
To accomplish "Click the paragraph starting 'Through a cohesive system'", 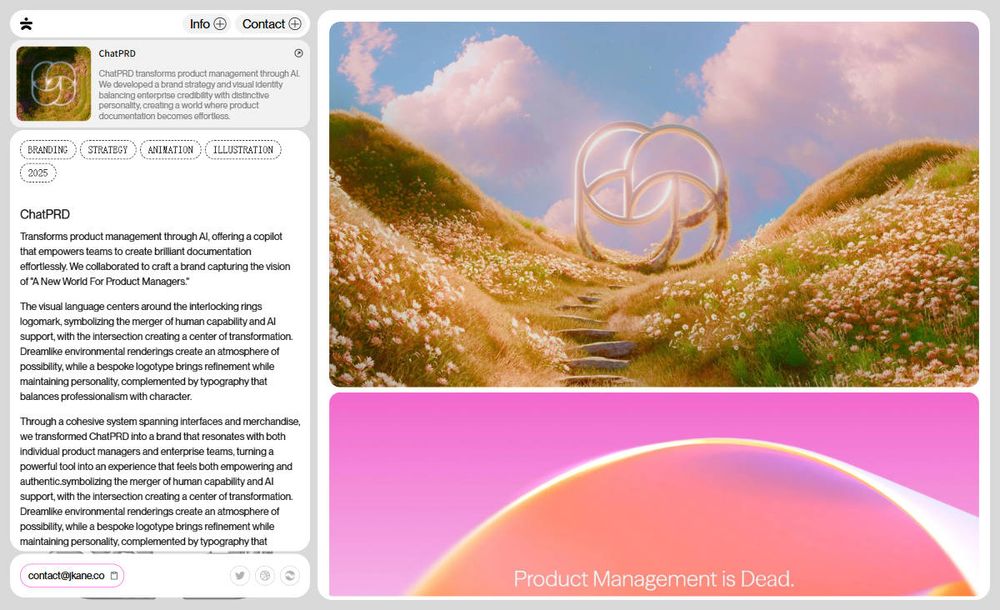I will pyautogui.click(x=159, y=482).
